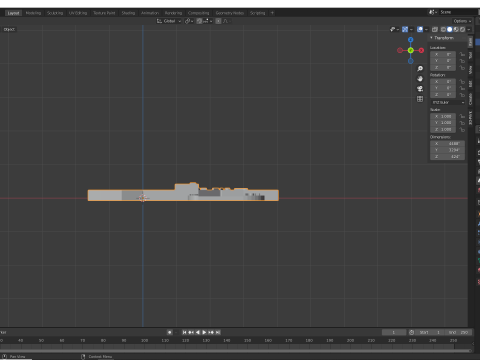Image resolution: width=480 pixels, height=360 pixels.
Task: Open the Global transform orientation dropdown
Action: 169,21
